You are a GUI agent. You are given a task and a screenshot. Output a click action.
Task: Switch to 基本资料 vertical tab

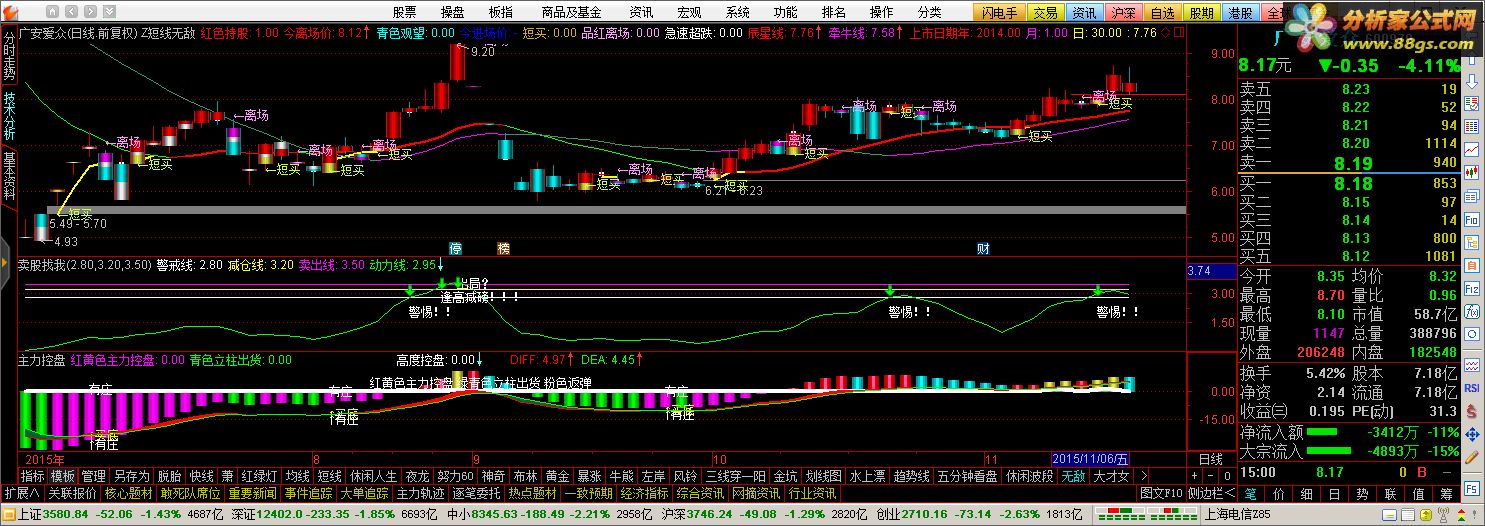tap(9, 177)
